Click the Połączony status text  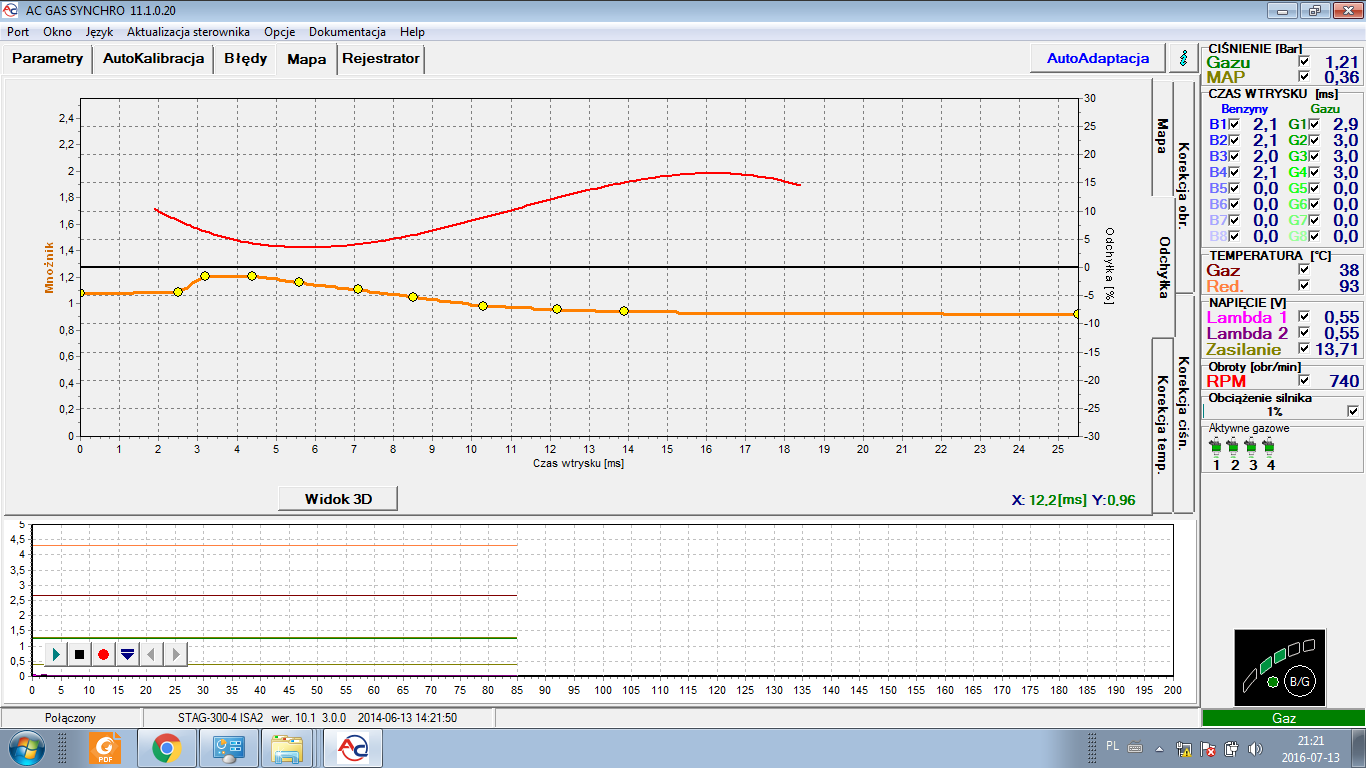pyautogui.click(x=70, y=718)
